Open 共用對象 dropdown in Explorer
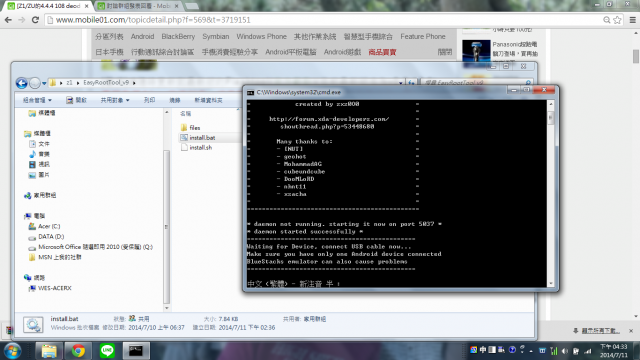The width and height of the screenshot is (640, 360). pos(115,100)
